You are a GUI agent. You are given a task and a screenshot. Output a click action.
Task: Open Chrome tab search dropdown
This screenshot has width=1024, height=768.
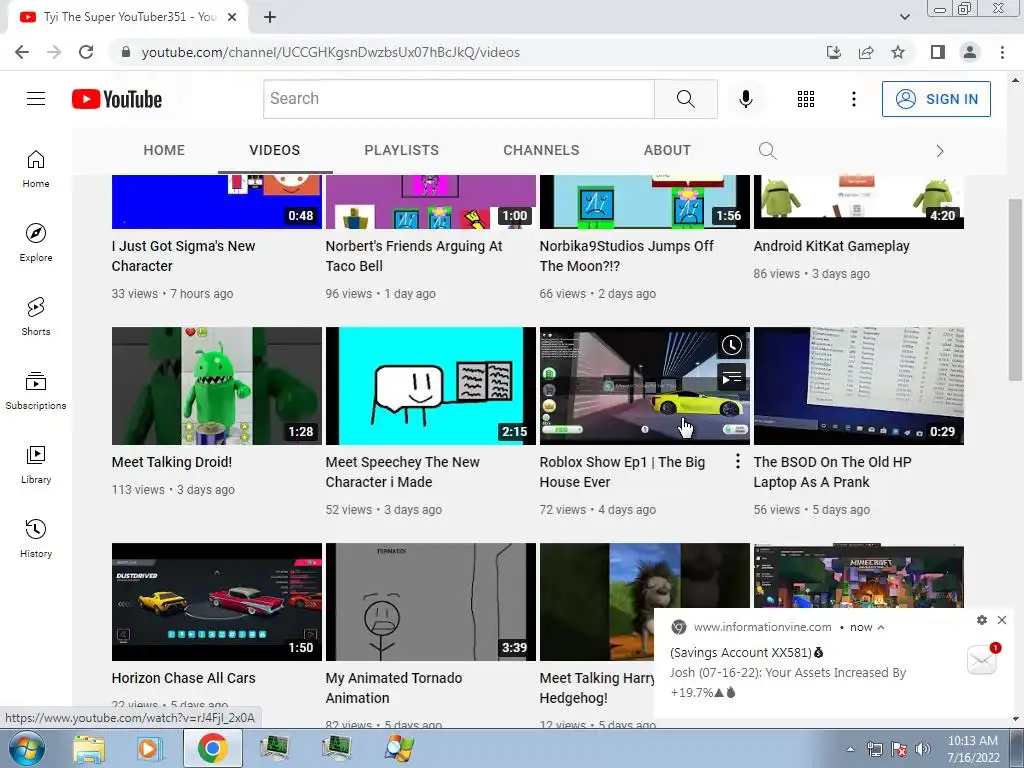(x=904, y=17)
